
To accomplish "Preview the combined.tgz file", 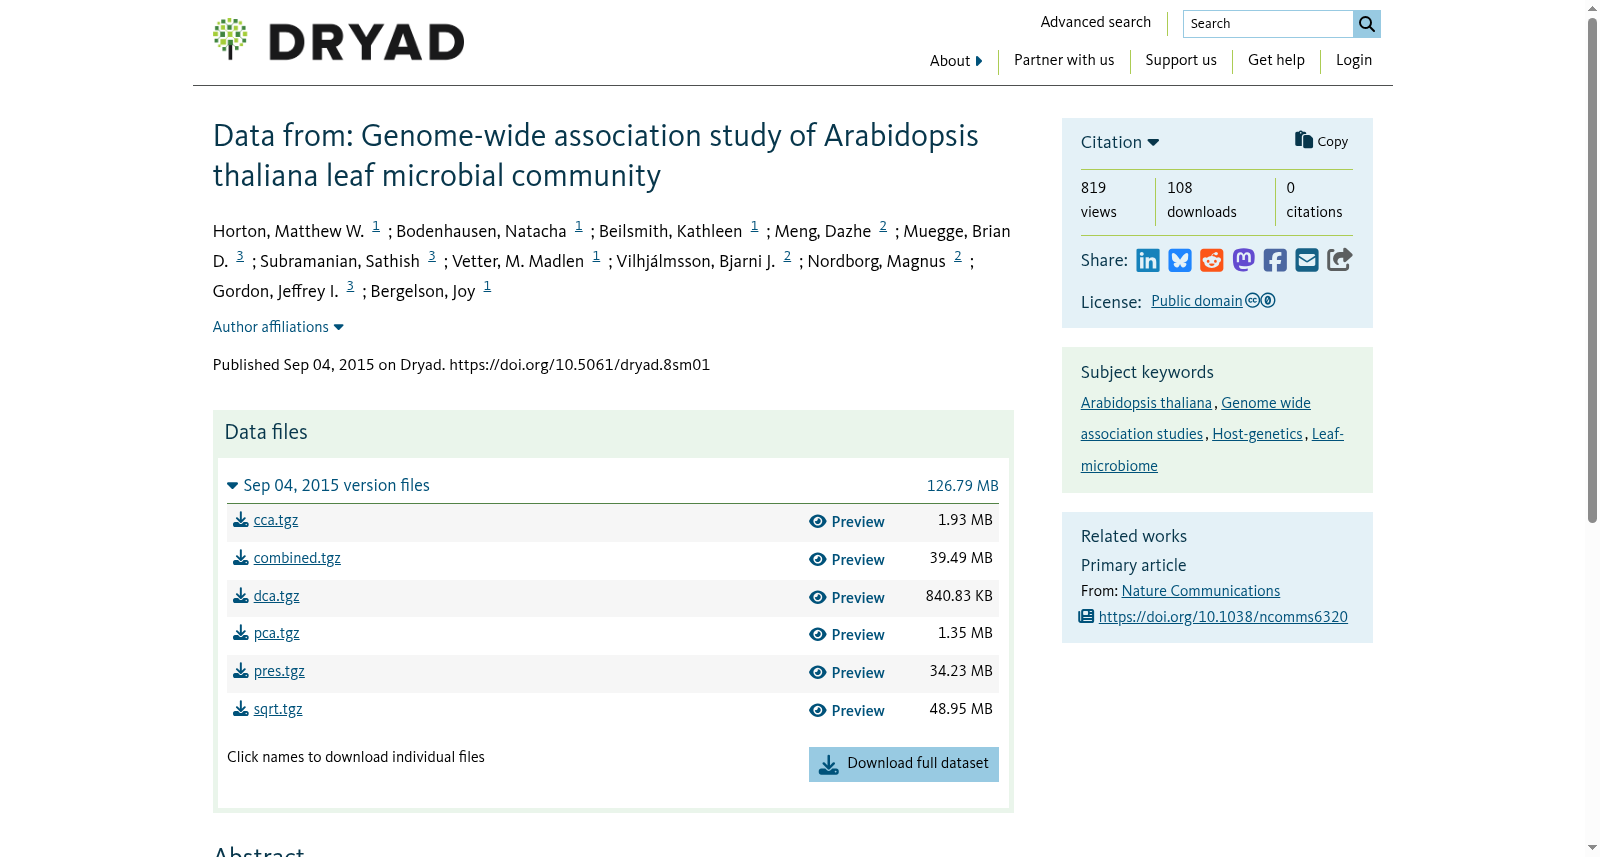I will point(847,560).
